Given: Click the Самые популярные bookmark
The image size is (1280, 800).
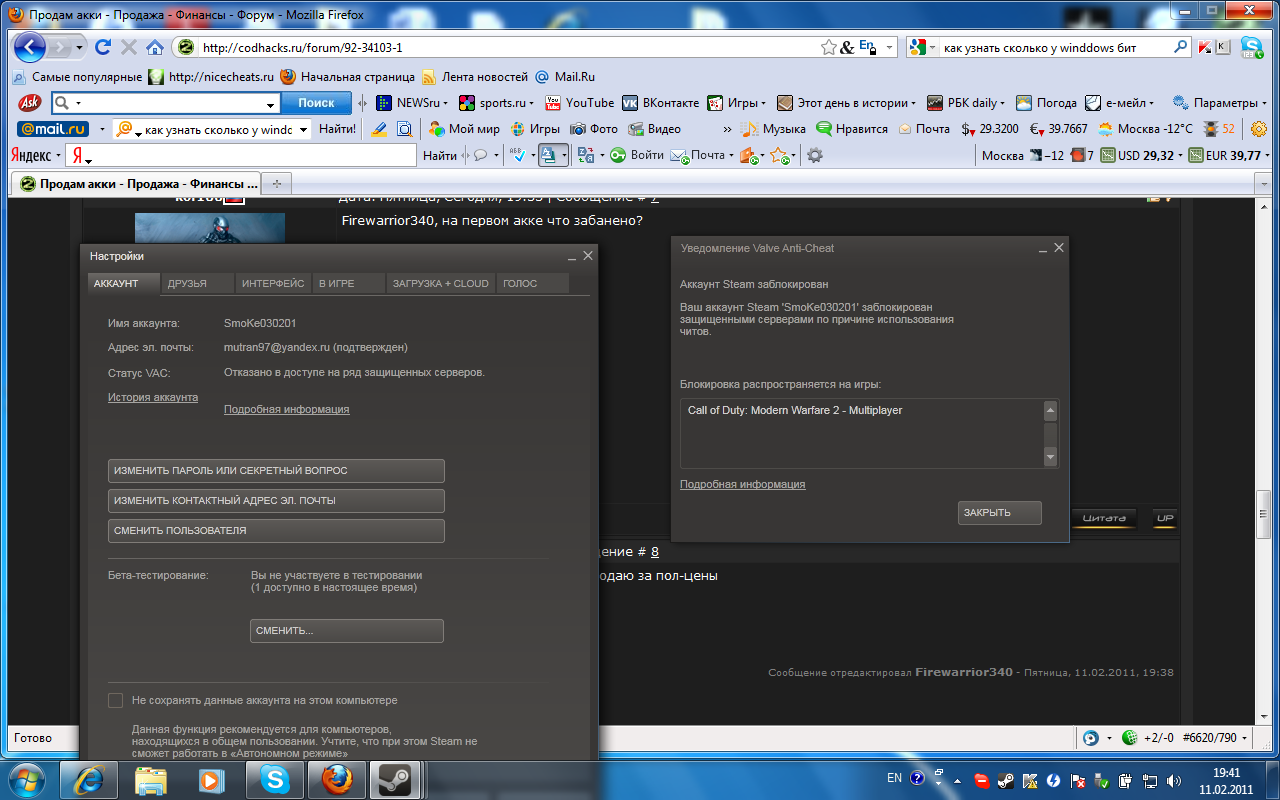Looking at the screenshot, I should pyautogui.click(x=77, y=77).
